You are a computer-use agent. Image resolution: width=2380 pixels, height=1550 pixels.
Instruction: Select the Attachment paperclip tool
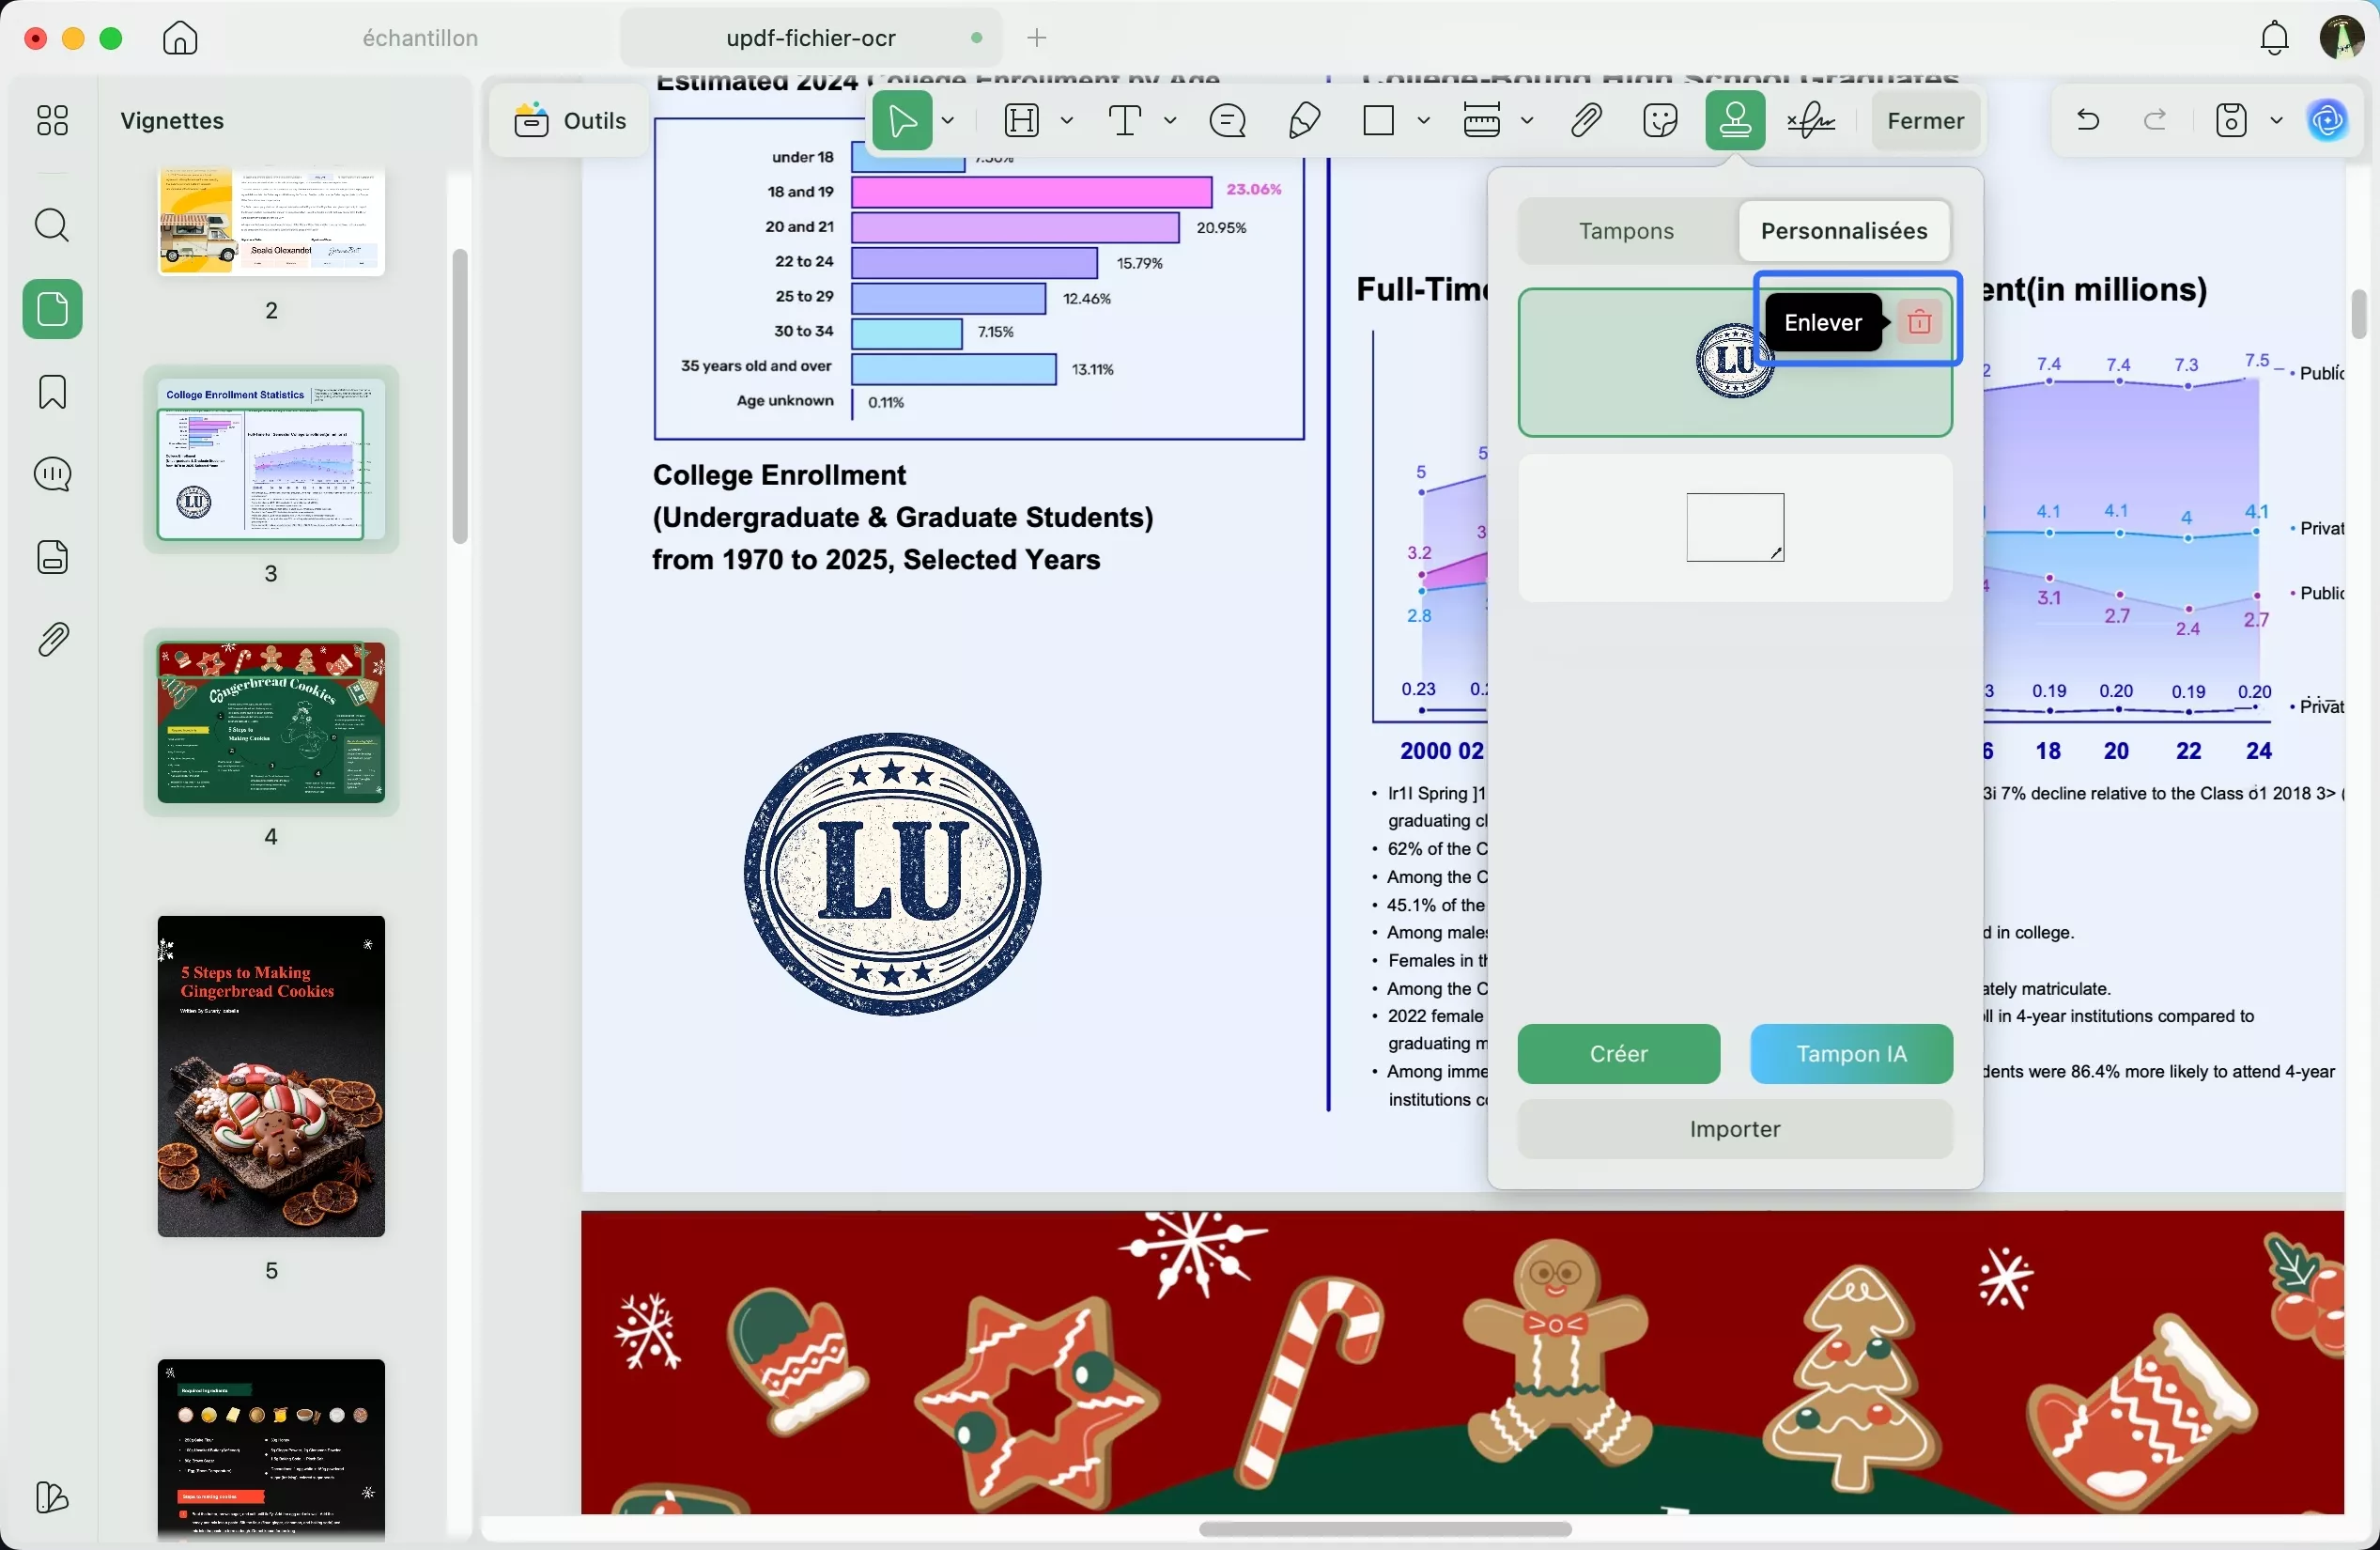[x=1586, y=121]
